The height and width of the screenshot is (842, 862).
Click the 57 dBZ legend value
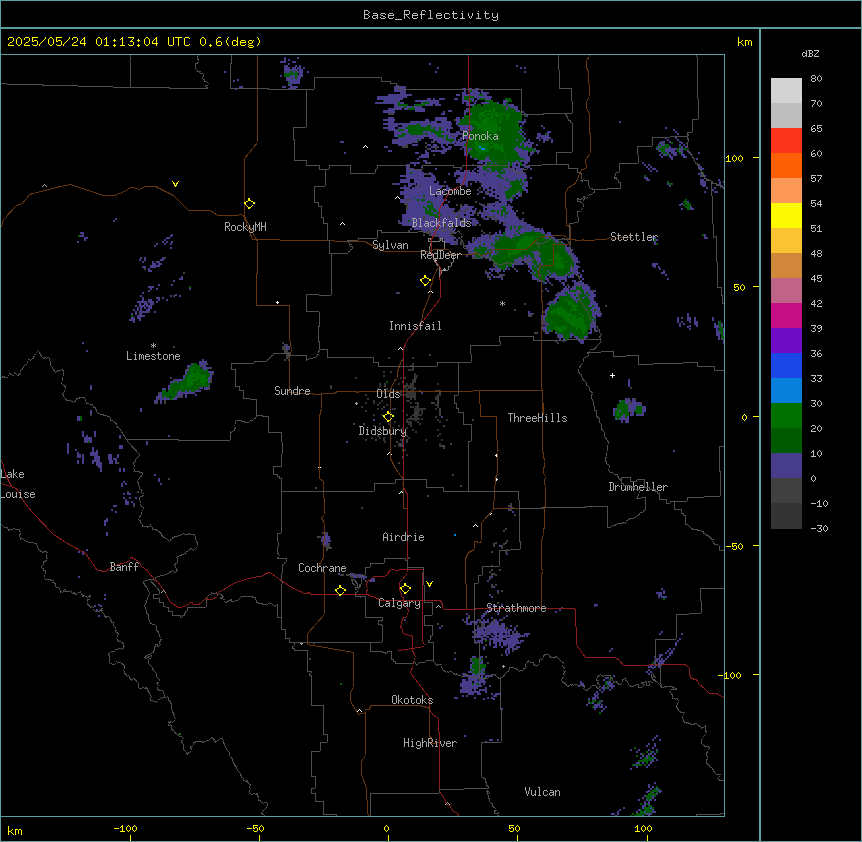(816, 179)
